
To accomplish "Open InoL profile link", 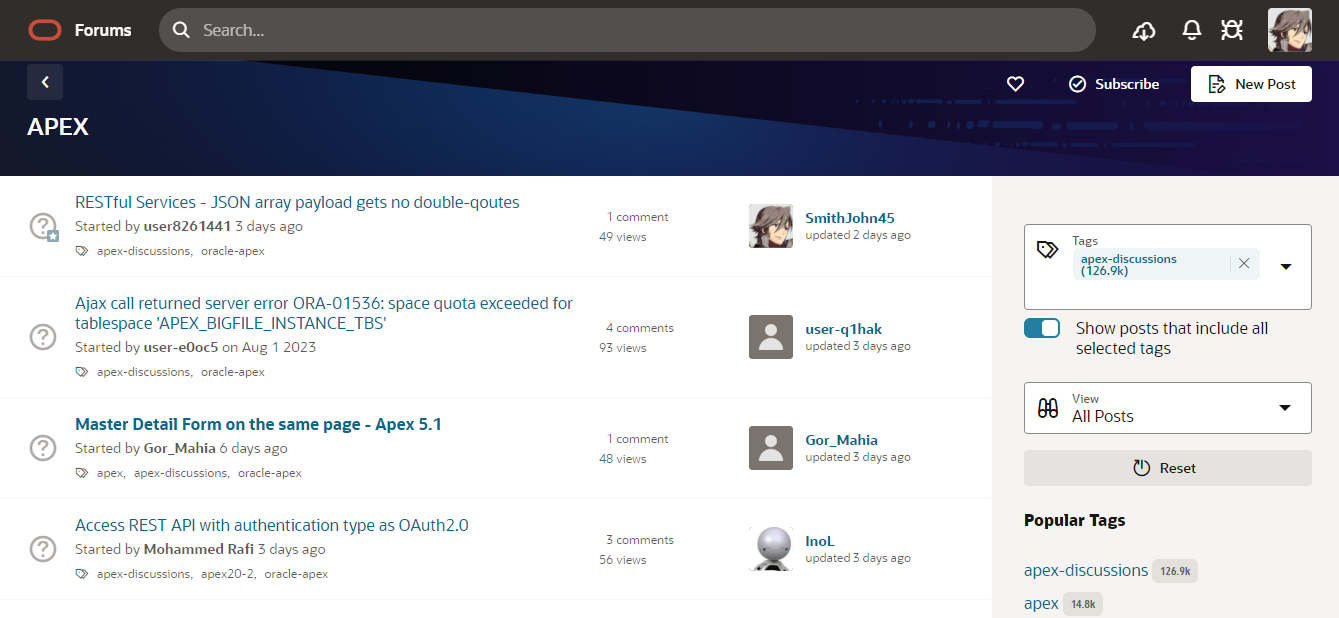I will point(820,541).
